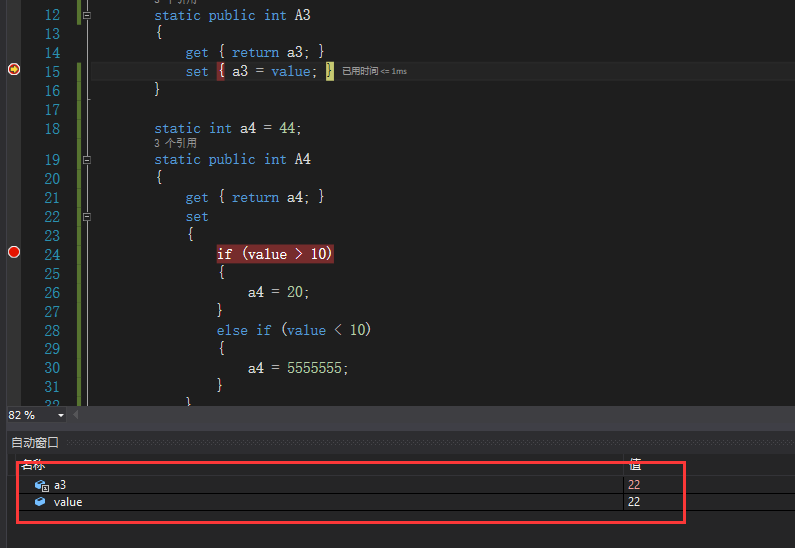Click the get { return a3; } line

coord(255,52)
